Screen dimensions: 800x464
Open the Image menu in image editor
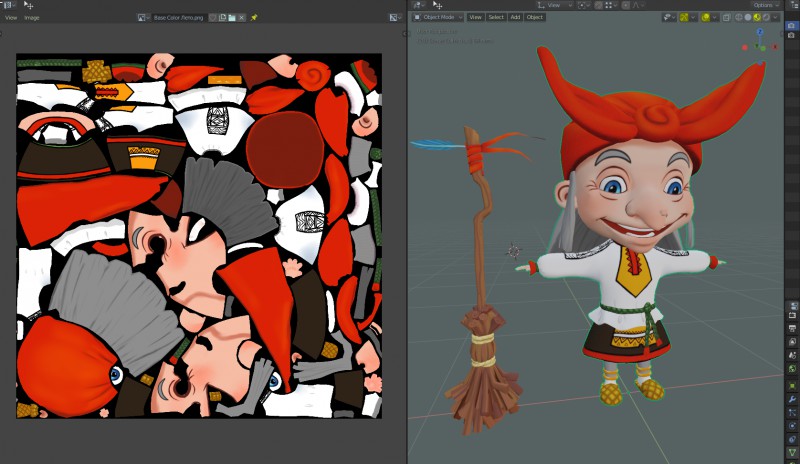pos(32,17)
